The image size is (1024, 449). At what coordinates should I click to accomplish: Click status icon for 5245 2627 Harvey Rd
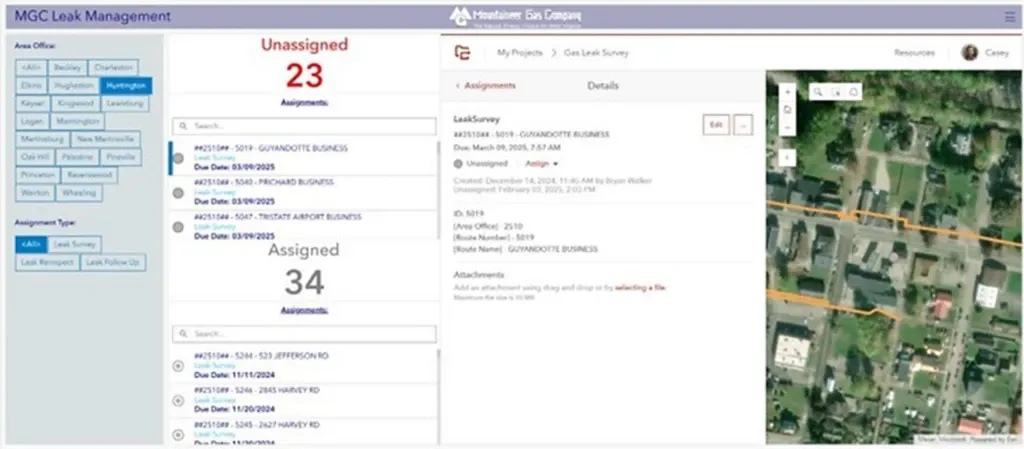pos(178,435)
